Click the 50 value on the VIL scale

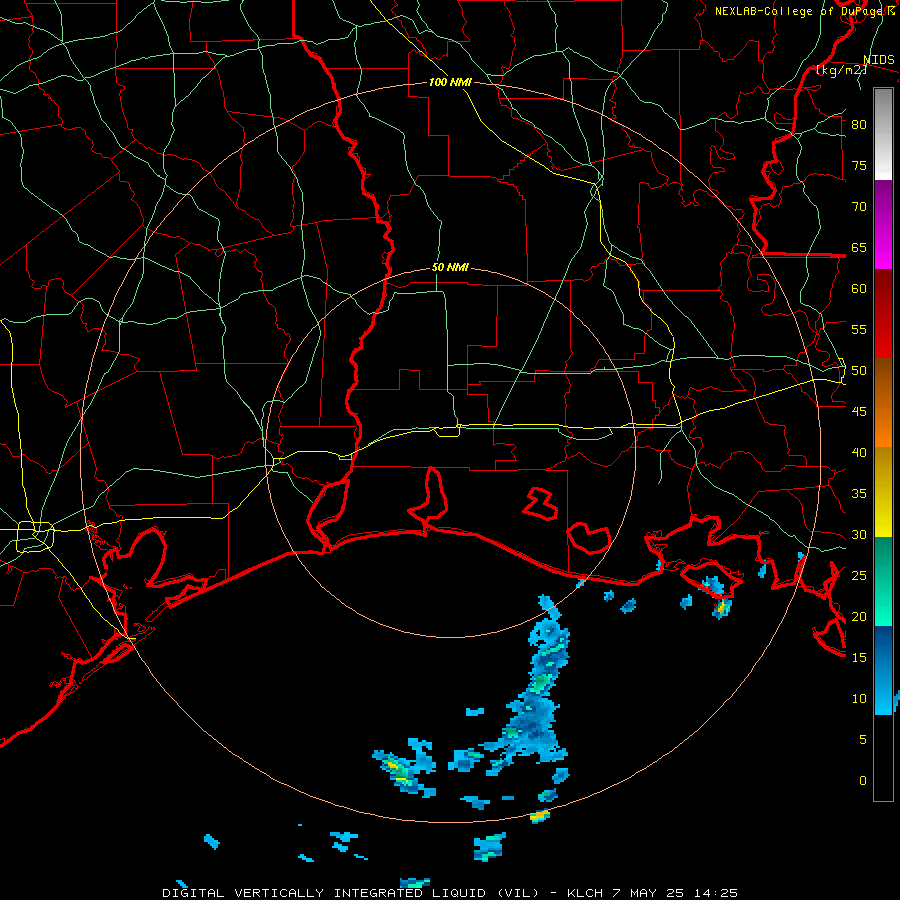pyautogui.click(x=859, y=371)
